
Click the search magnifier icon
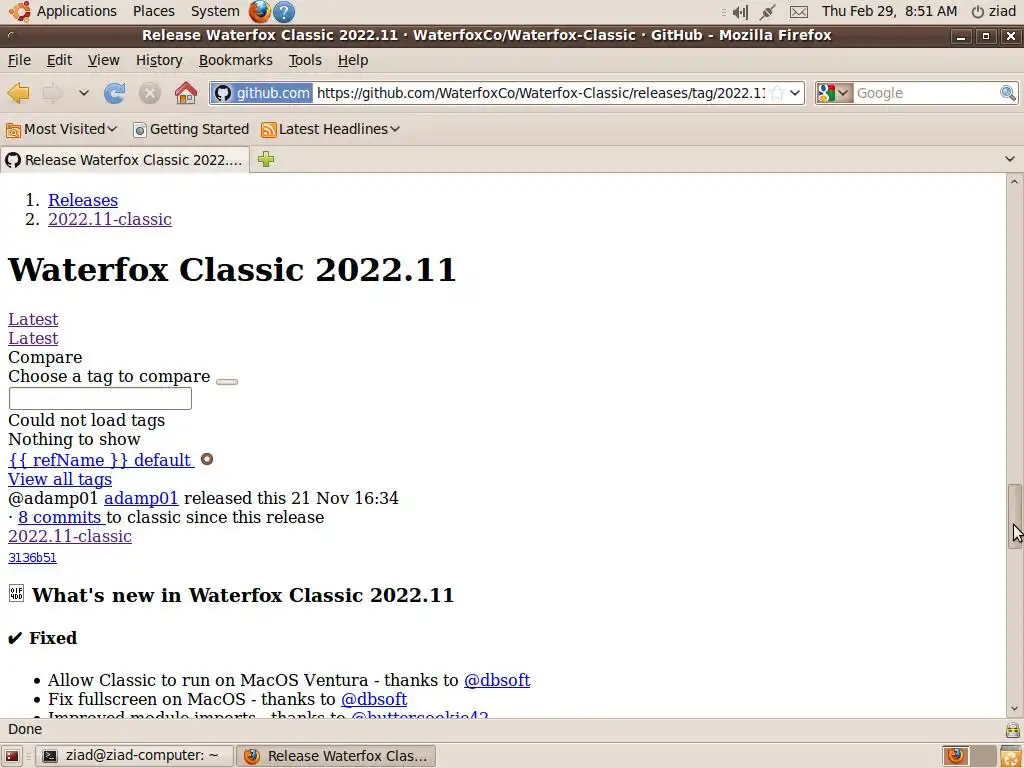(1008, 93)
